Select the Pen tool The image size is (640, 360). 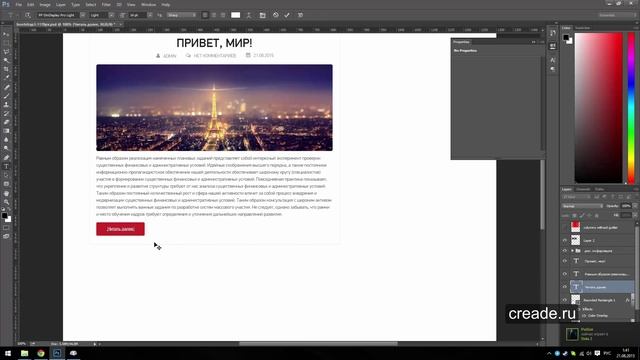6,158
